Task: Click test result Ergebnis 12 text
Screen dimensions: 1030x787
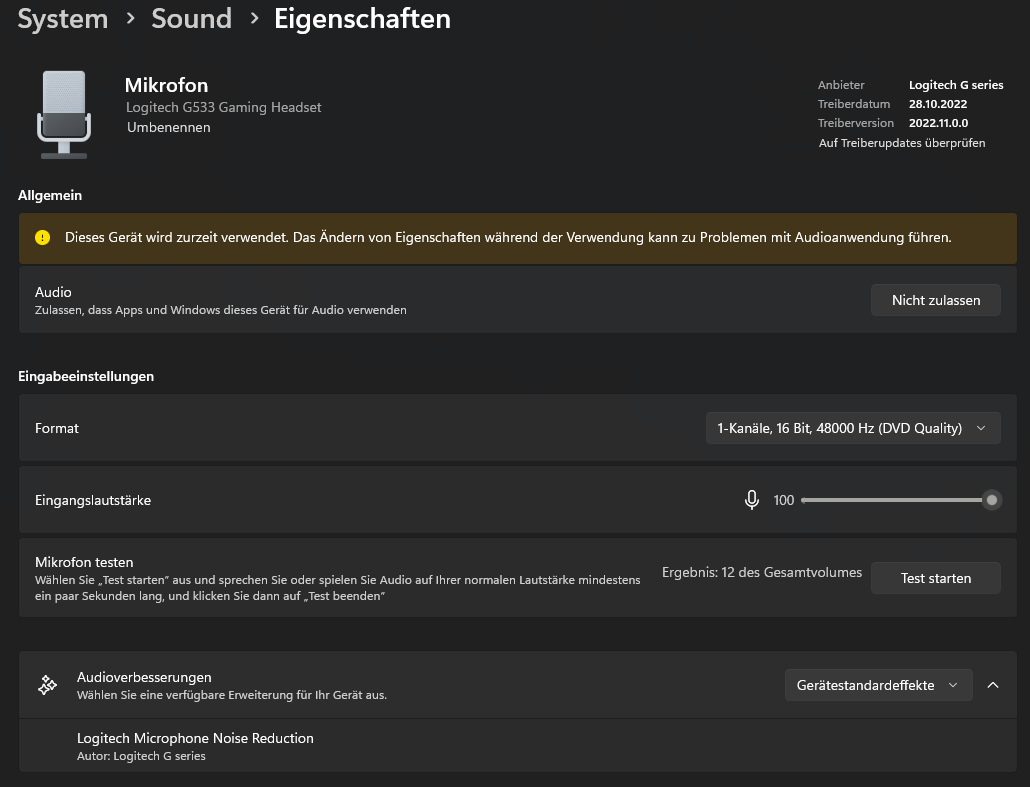Action: click(761, 572)
